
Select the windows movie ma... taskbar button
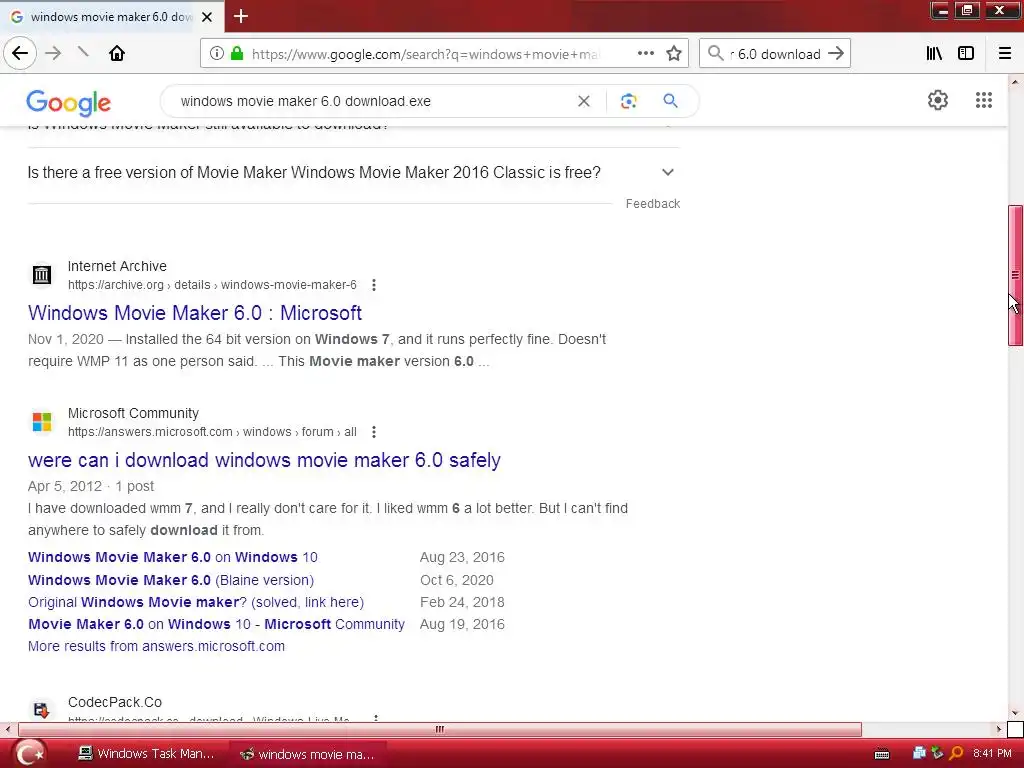(x=307, y=754)
